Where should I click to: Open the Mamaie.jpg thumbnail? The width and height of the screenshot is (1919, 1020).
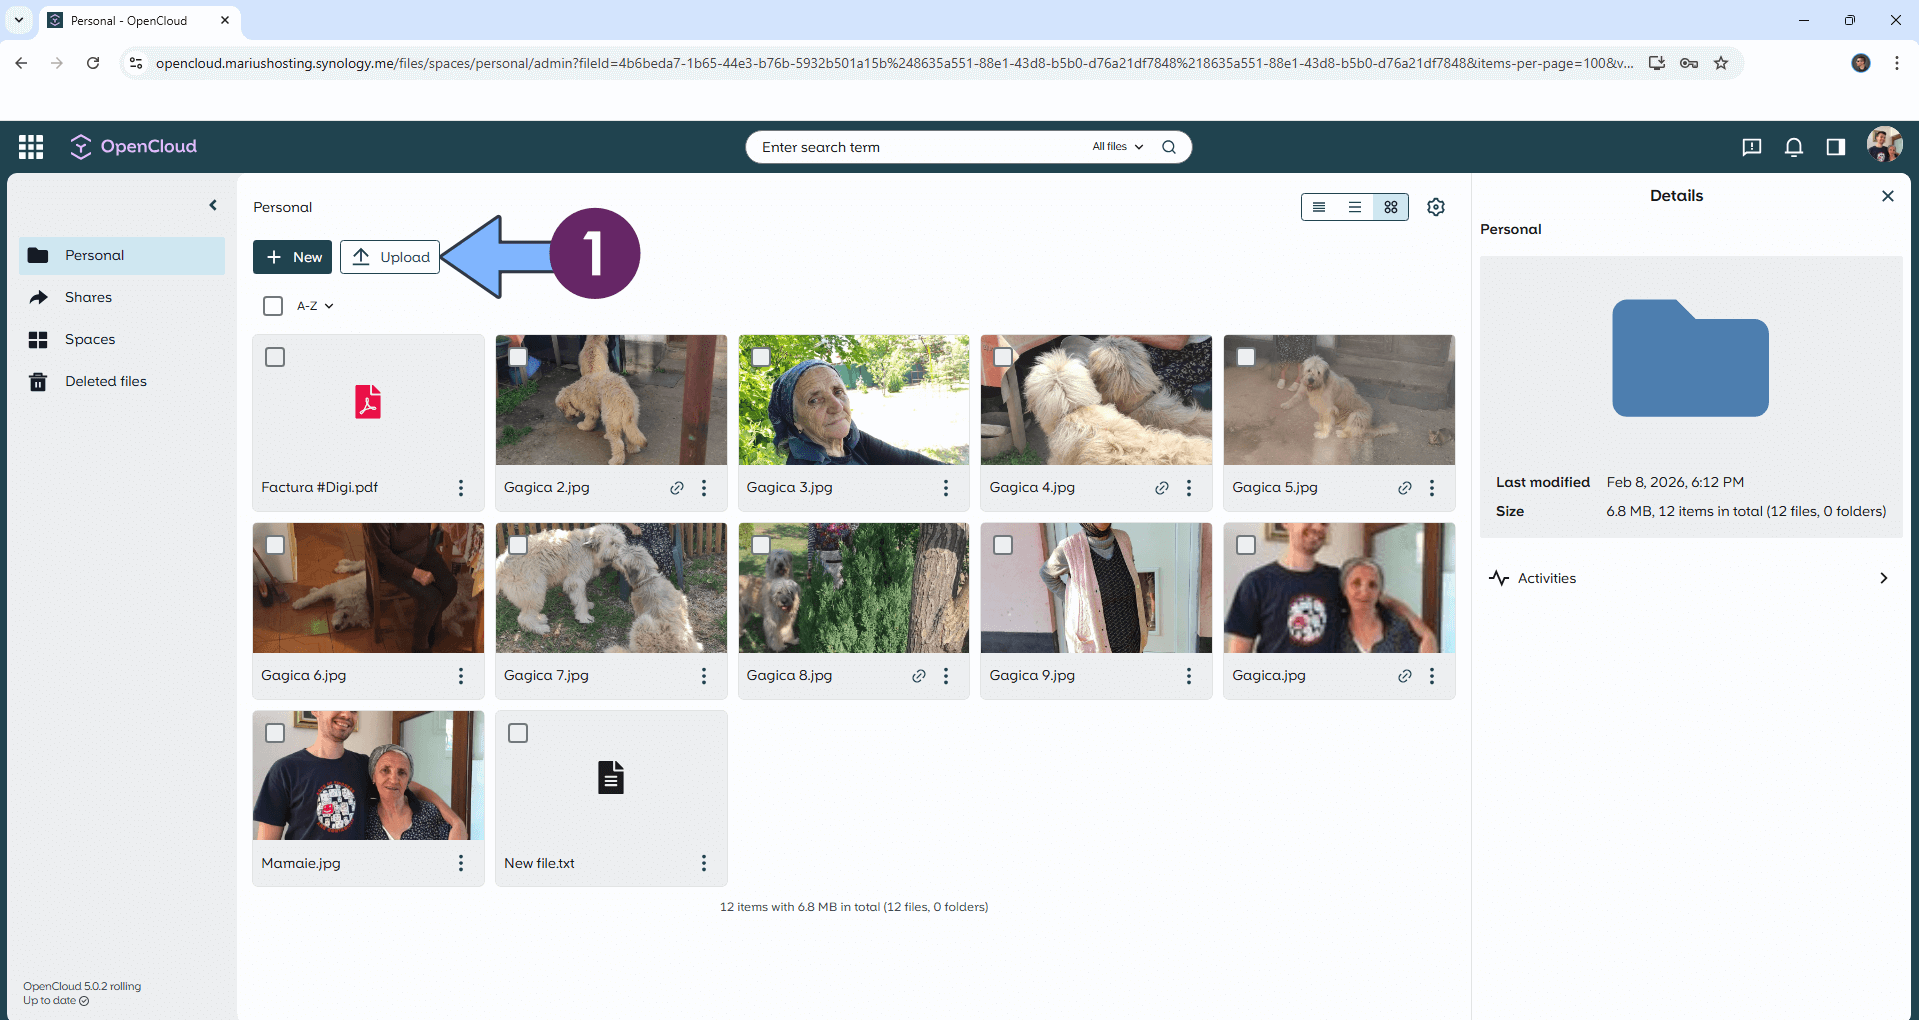[x=368, y=776]
